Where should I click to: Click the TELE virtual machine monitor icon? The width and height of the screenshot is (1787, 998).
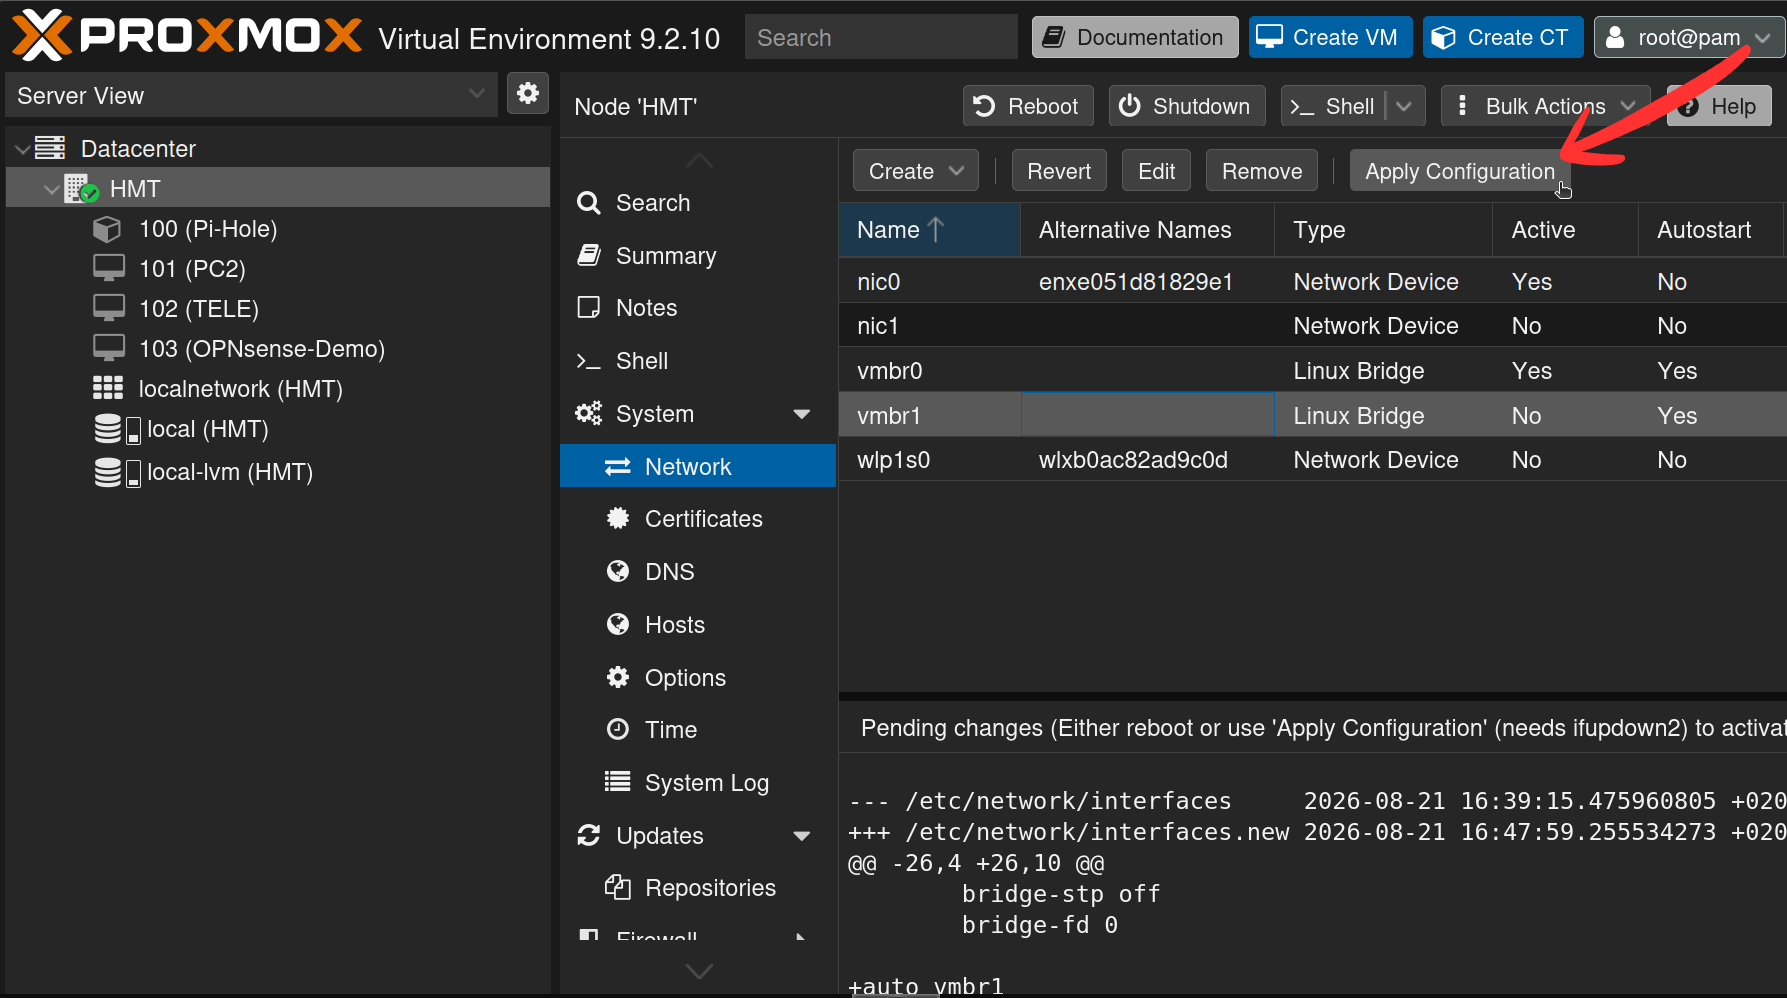[x=109, y=308]
